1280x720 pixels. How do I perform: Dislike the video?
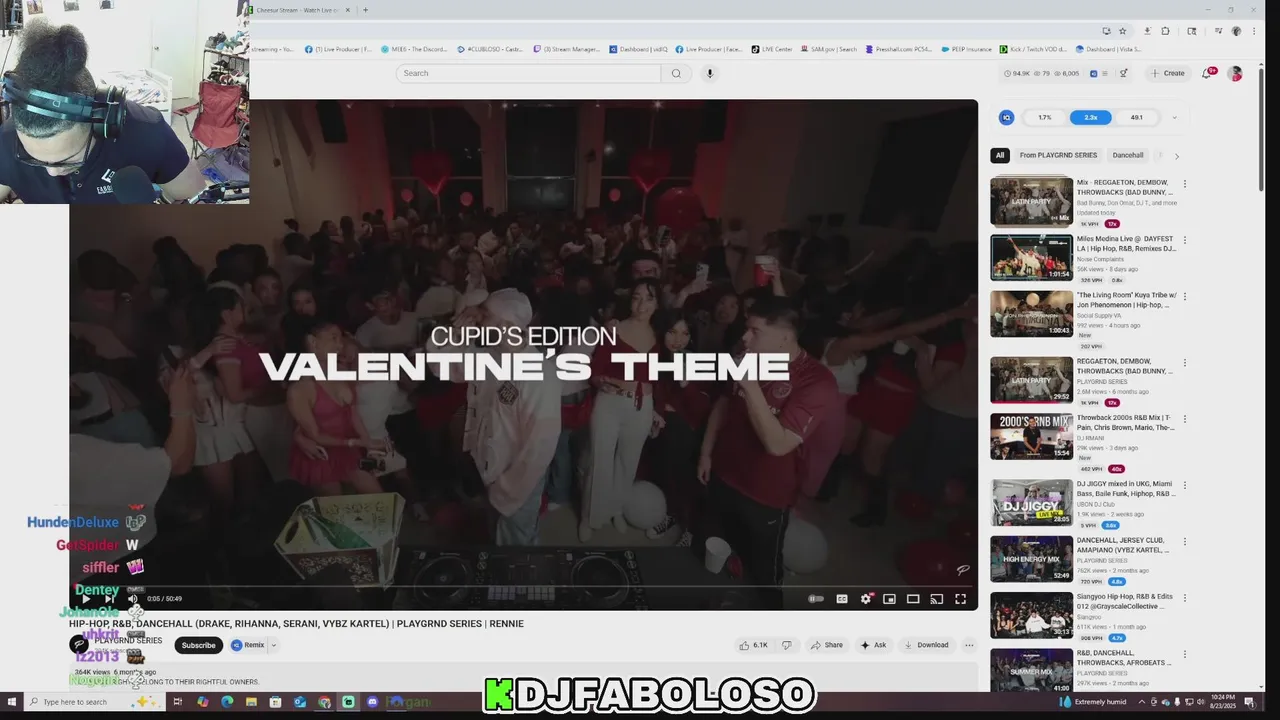(786, 645)
